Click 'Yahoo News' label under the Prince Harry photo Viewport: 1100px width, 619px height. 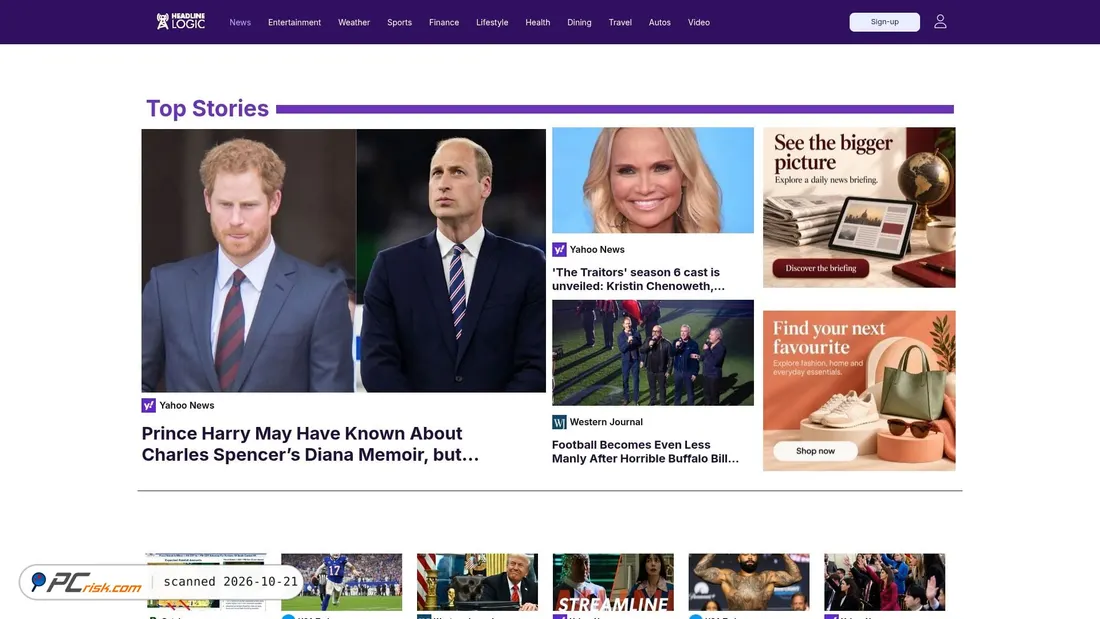click(x=187, y=405)
